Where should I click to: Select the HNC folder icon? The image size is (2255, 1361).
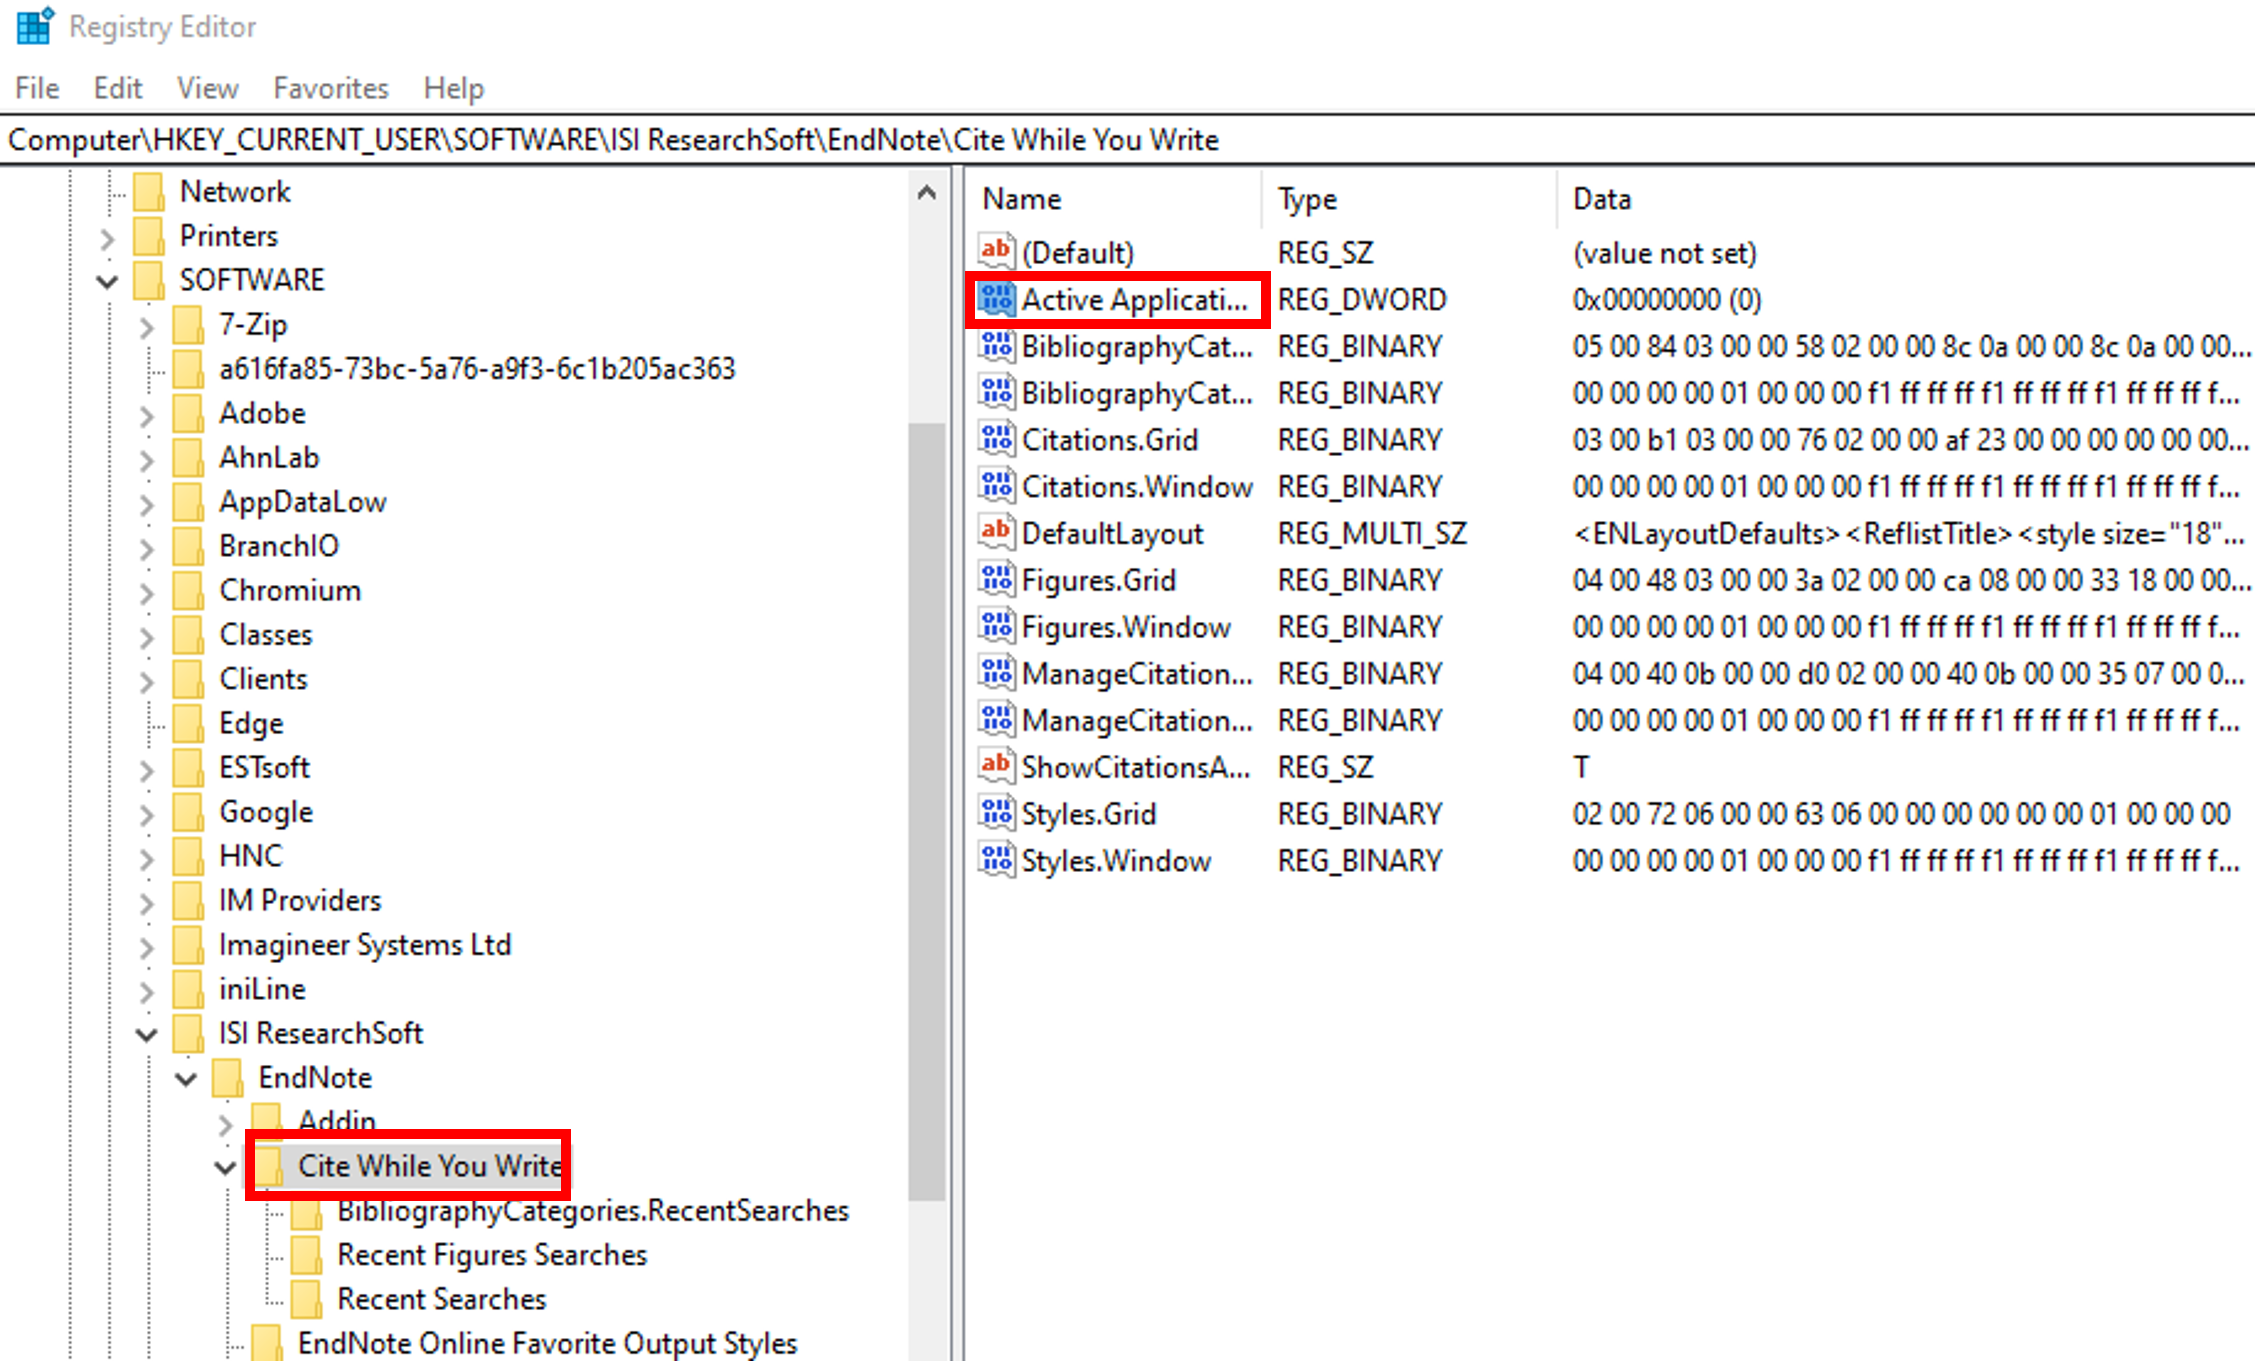coord(188,856)
